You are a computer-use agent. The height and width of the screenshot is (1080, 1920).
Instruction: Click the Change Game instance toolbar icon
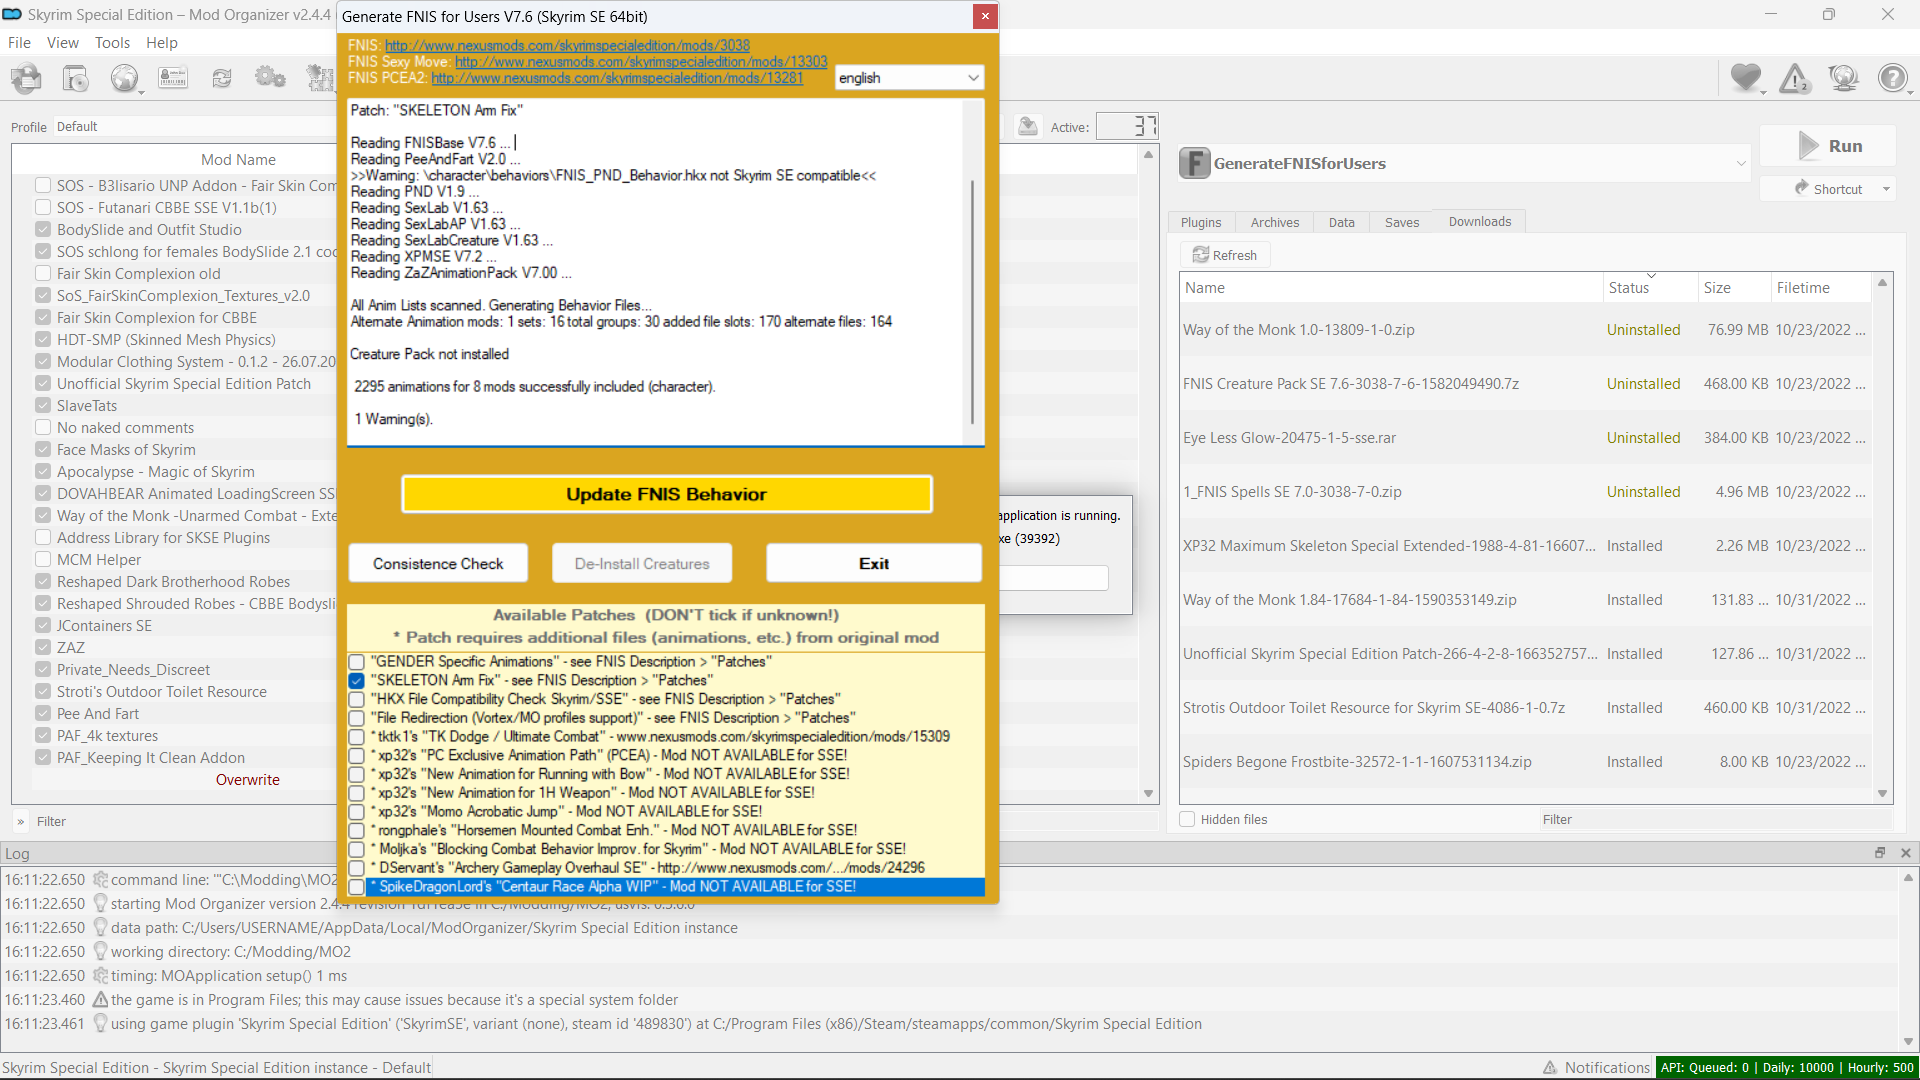27,78
